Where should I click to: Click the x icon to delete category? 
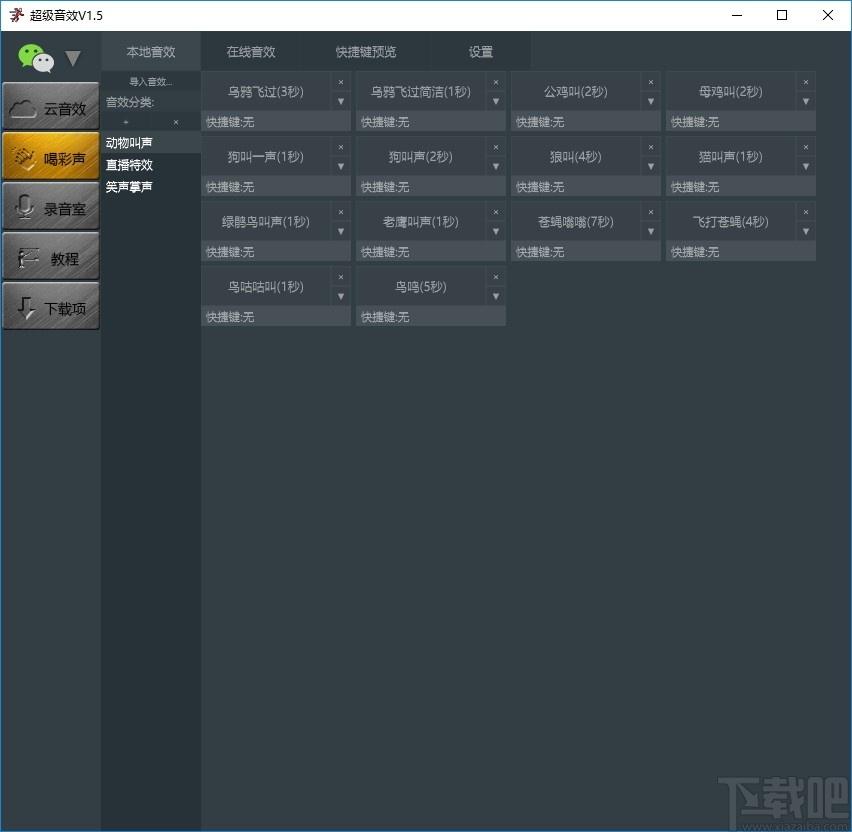(176, 122)
